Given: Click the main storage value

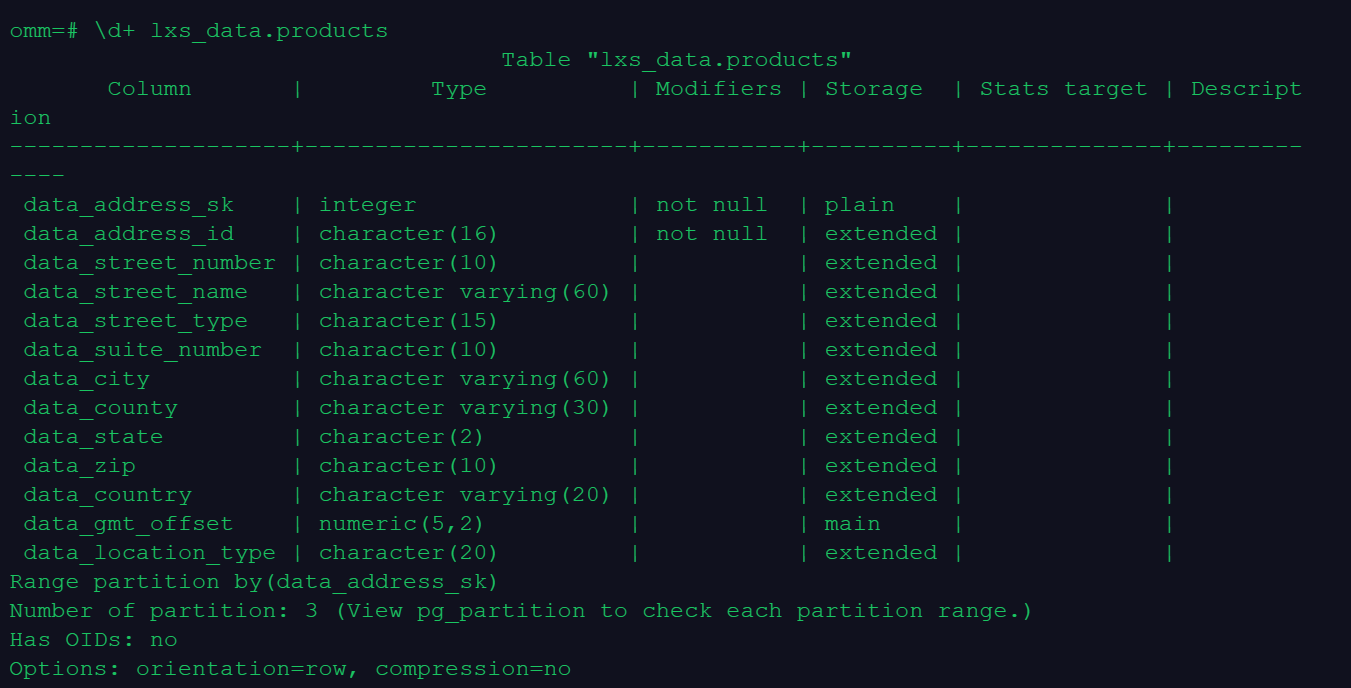Looking at the screenshot, I should click(852, 524).
